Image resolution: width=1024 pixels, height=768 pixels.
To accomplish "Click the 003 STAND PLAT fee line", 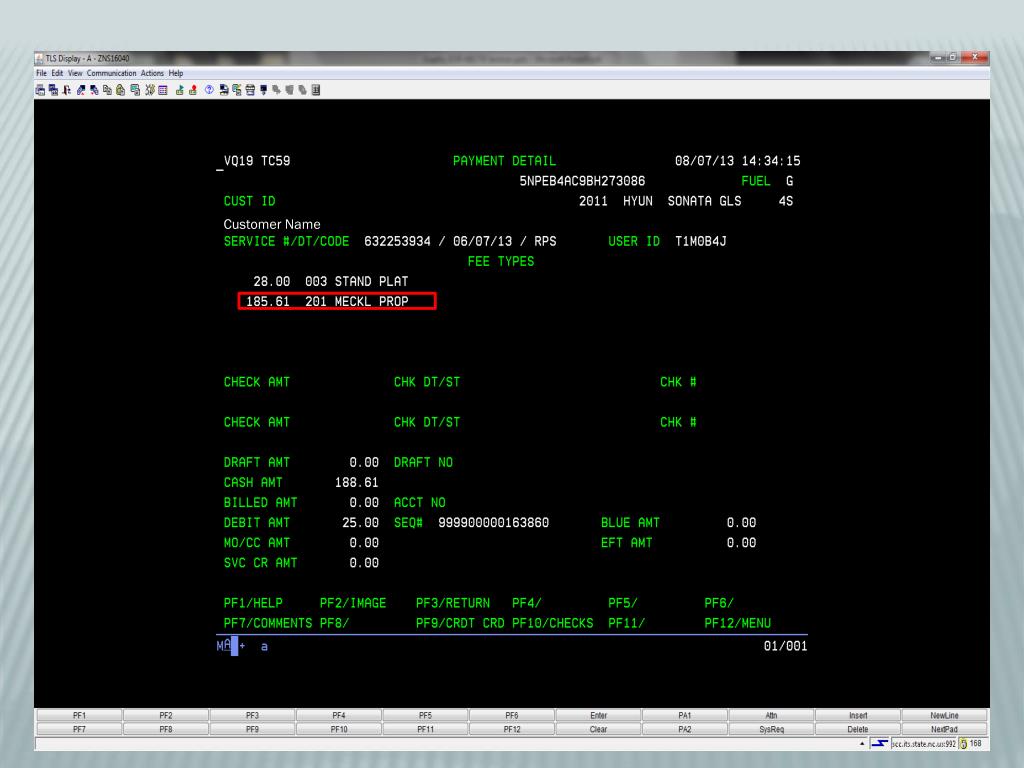I will (x=330, y=281).
